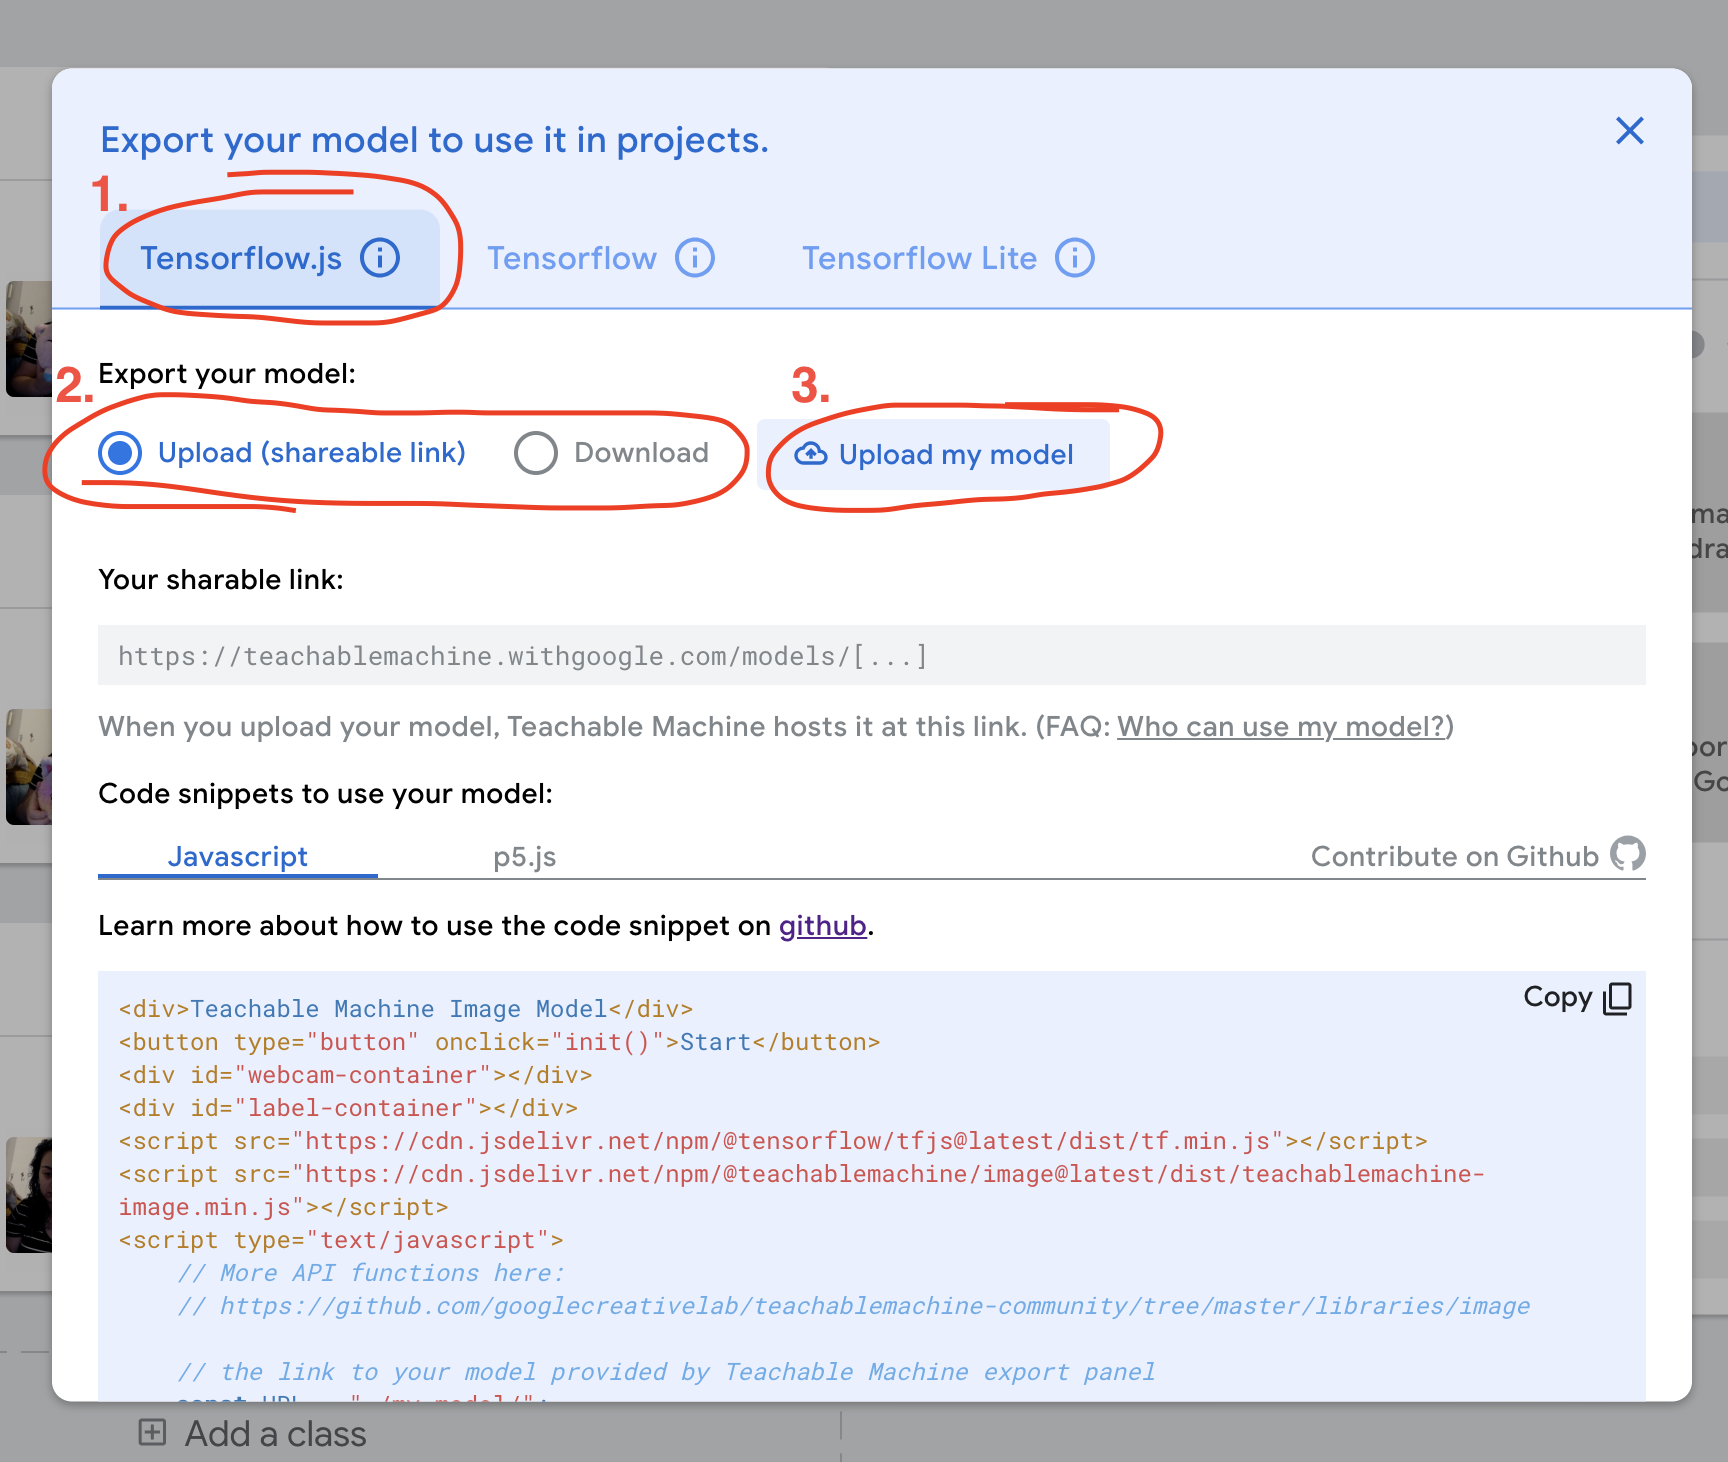Select the Upload (shareable link) radio option
1728x1462 pixels.
(x=282, y=453)
